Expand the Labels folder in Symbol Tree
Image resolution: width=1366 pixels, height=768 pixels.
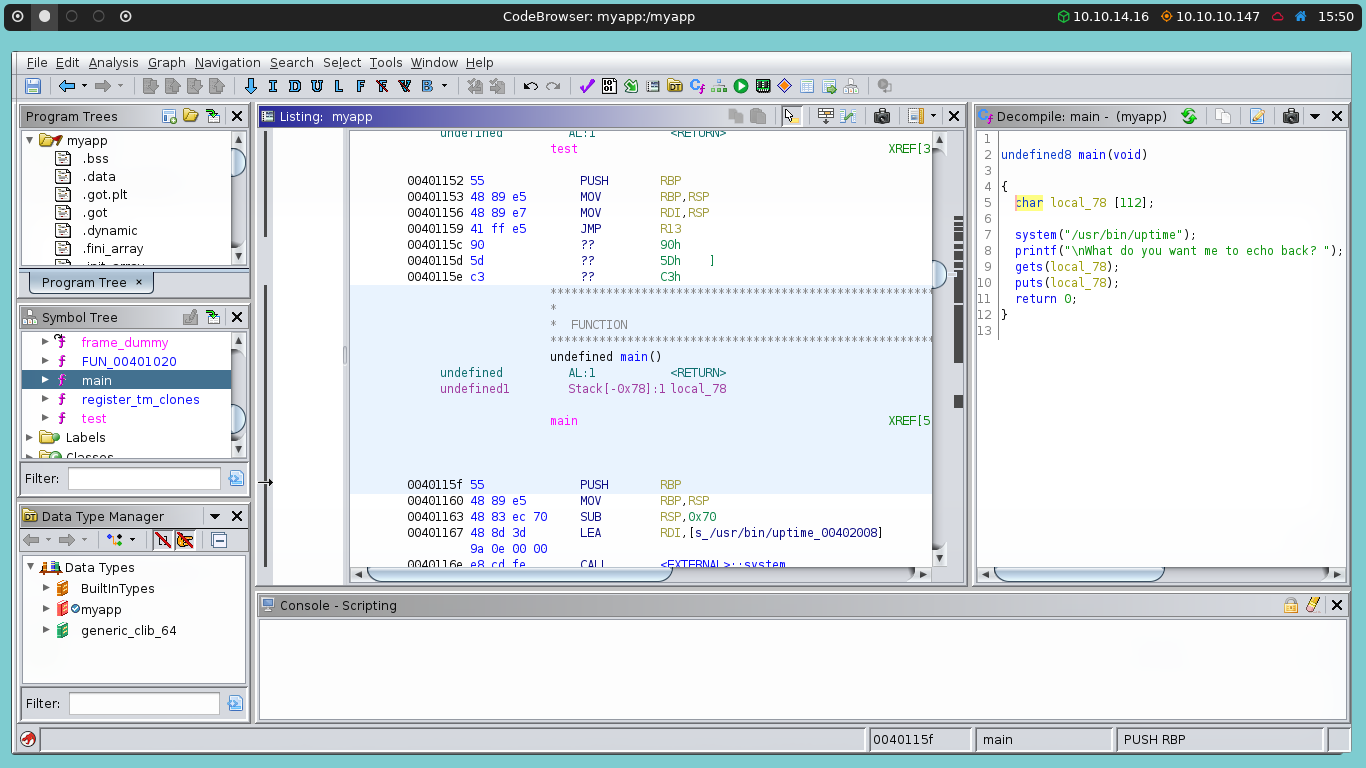click(x=30, y=437)
